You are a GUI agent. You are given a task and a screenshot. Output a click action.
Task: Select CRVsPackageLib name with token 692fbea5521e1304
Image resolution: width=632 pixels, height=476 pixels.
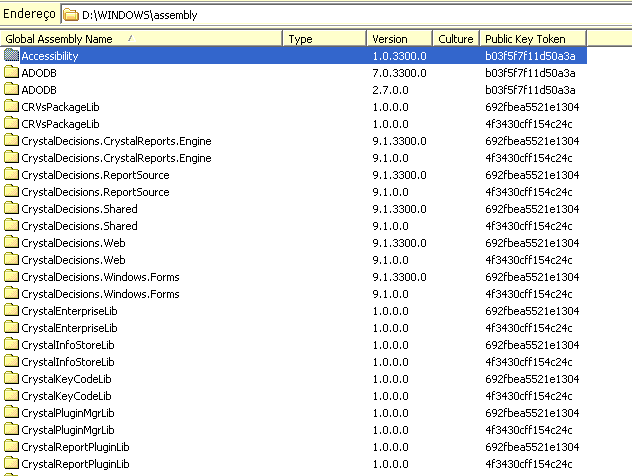(x=60, y=107)
